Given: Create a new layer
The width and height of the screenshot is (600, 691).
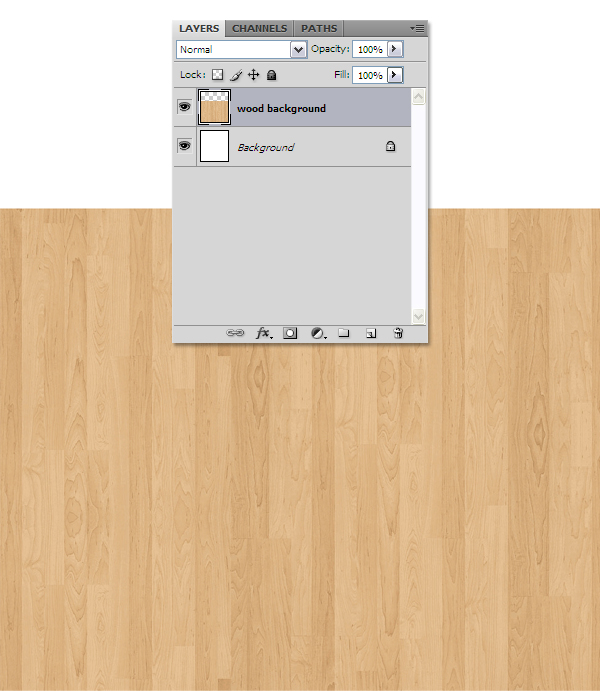Looking at the screenshot, I should [x=371, y=334].
